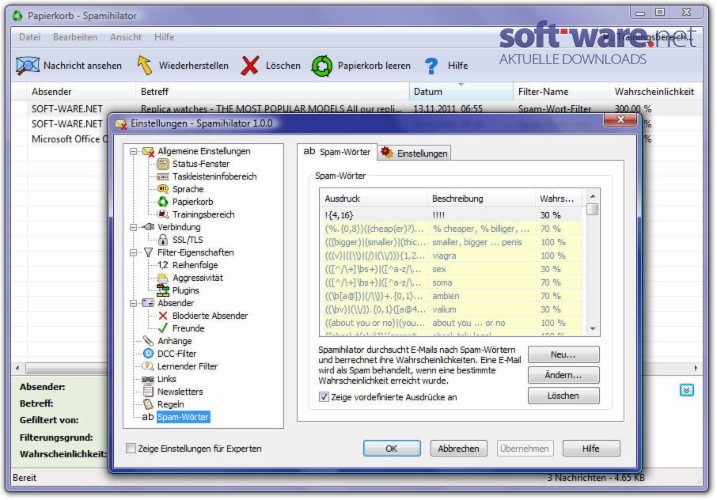Click left arrow of main window horizontal scrollbar

coord(17,368)
